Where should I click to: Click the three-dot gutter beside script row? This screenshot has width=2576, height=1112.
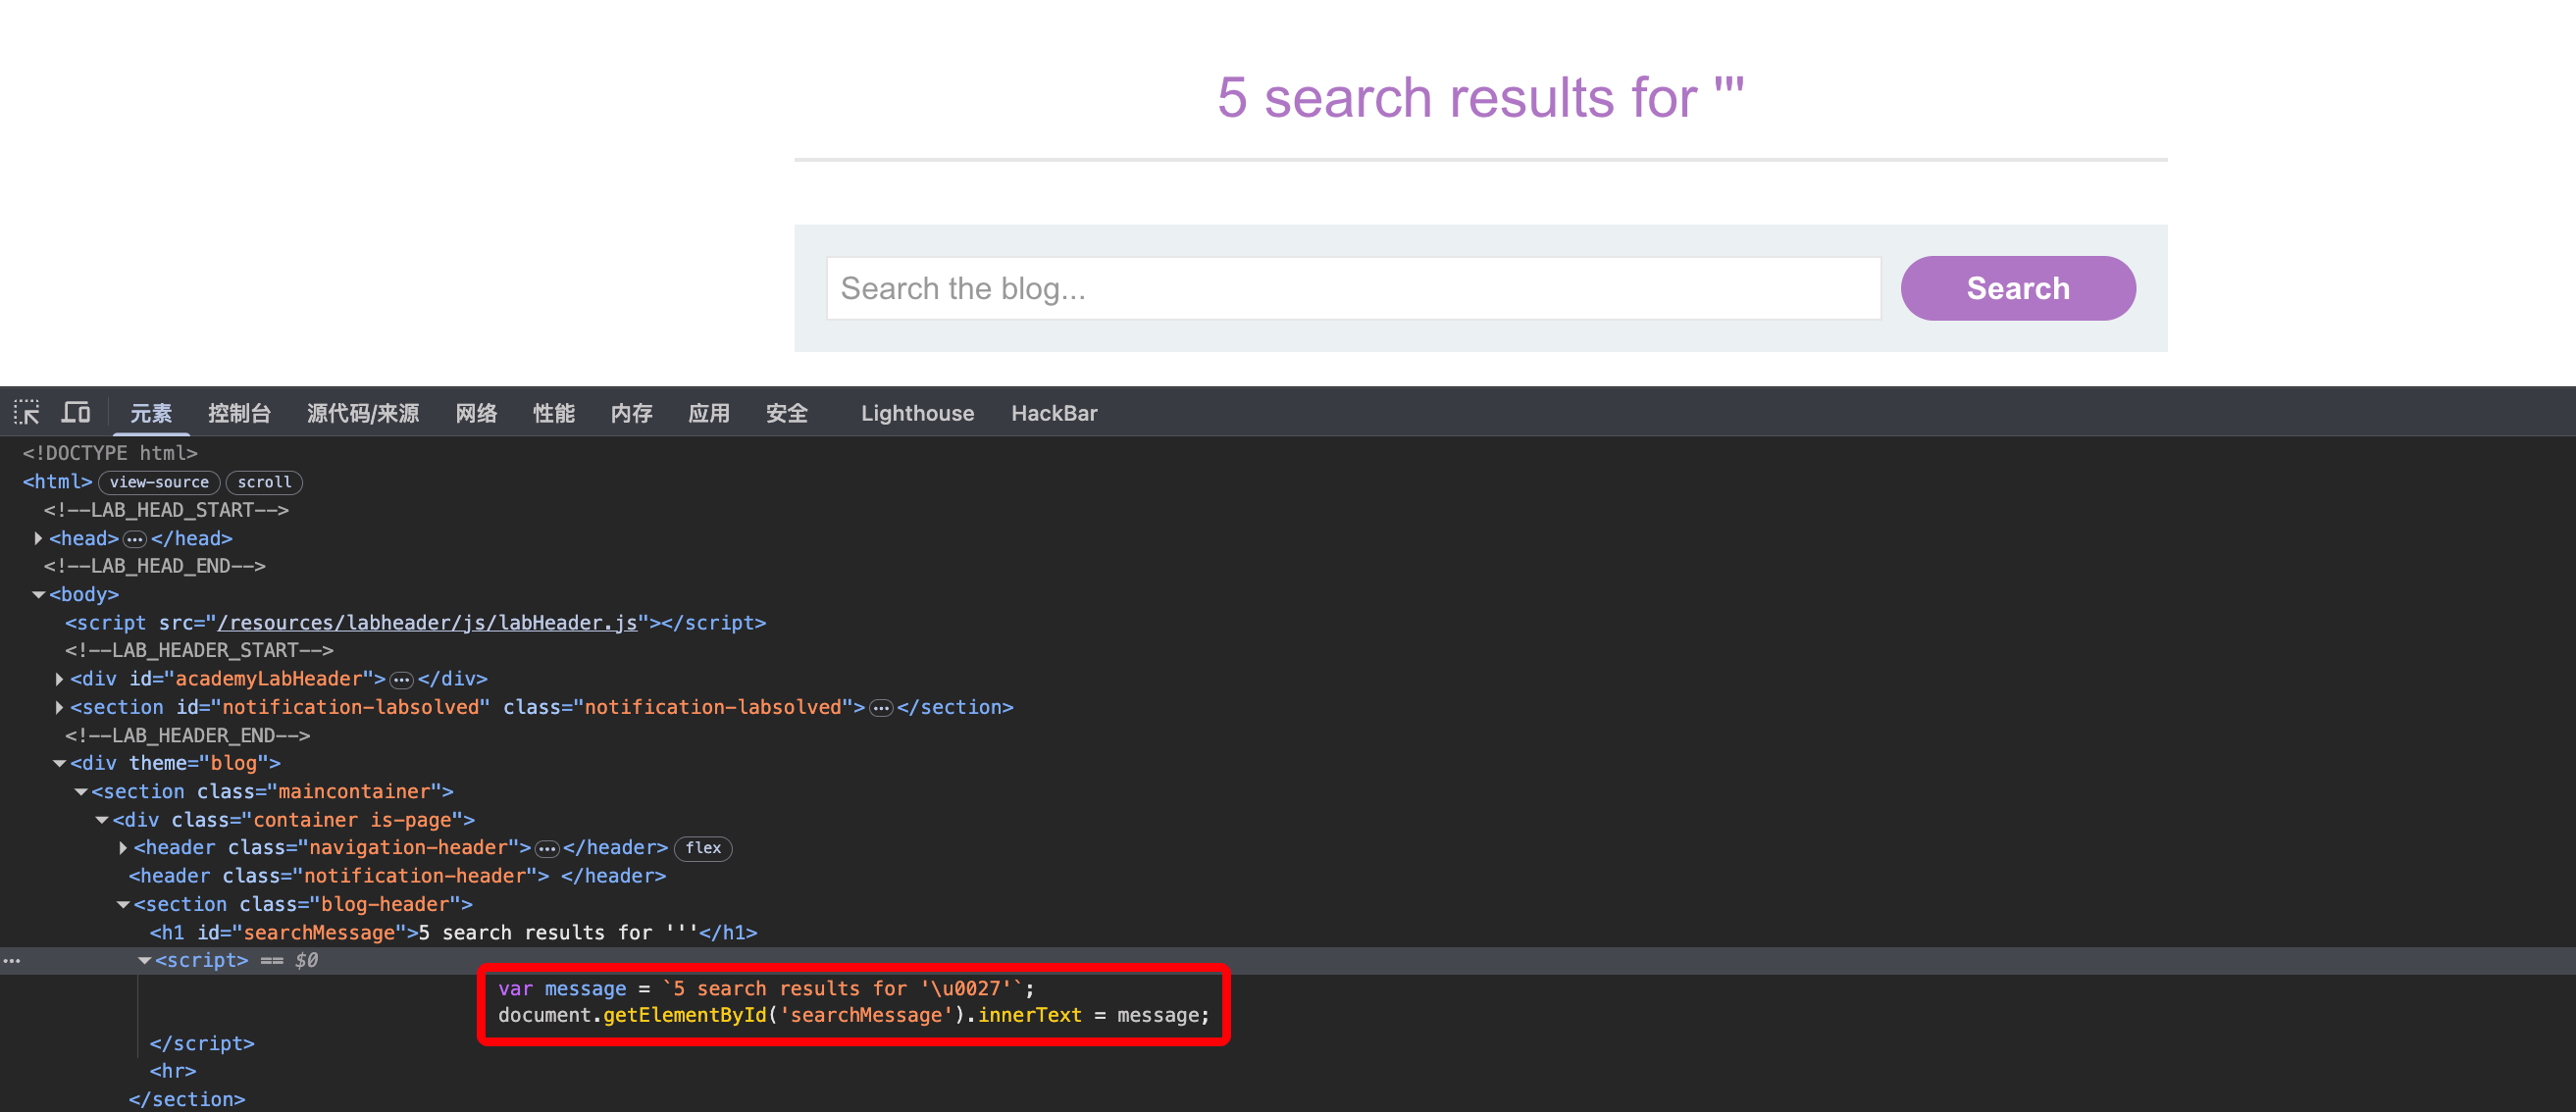point(12,960)
